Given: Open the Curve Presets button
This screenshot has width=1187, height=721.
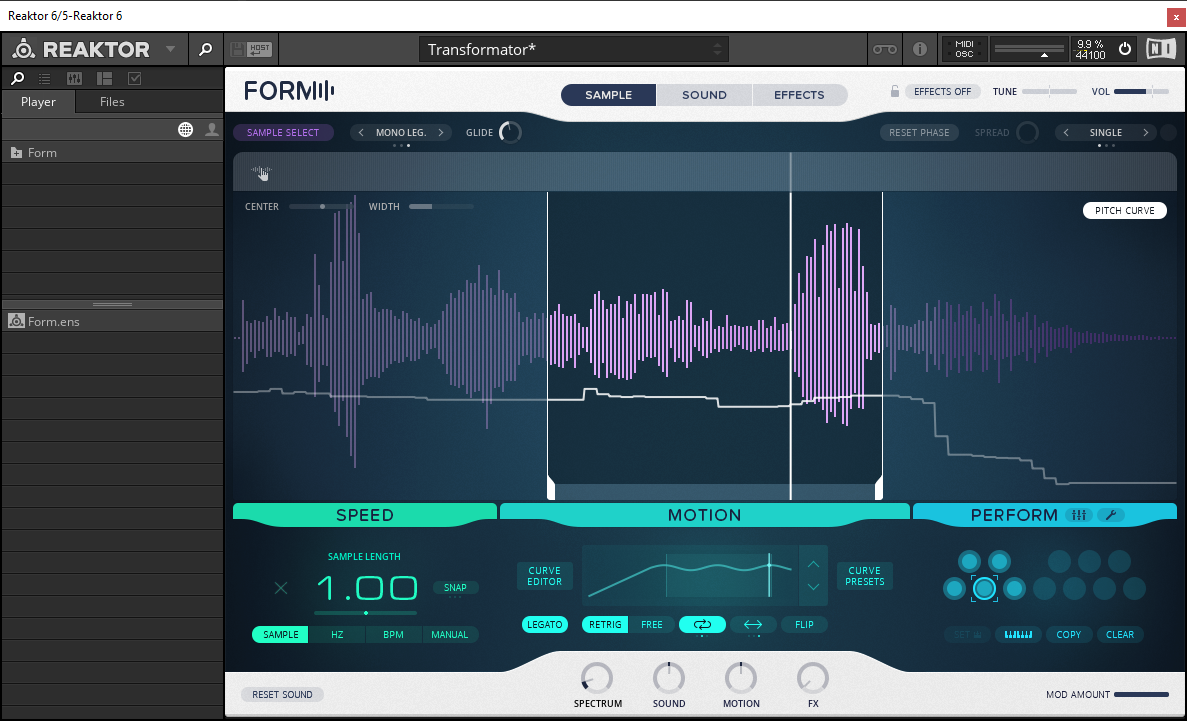Looking at the screenshot, I should (x=864, y=576).
